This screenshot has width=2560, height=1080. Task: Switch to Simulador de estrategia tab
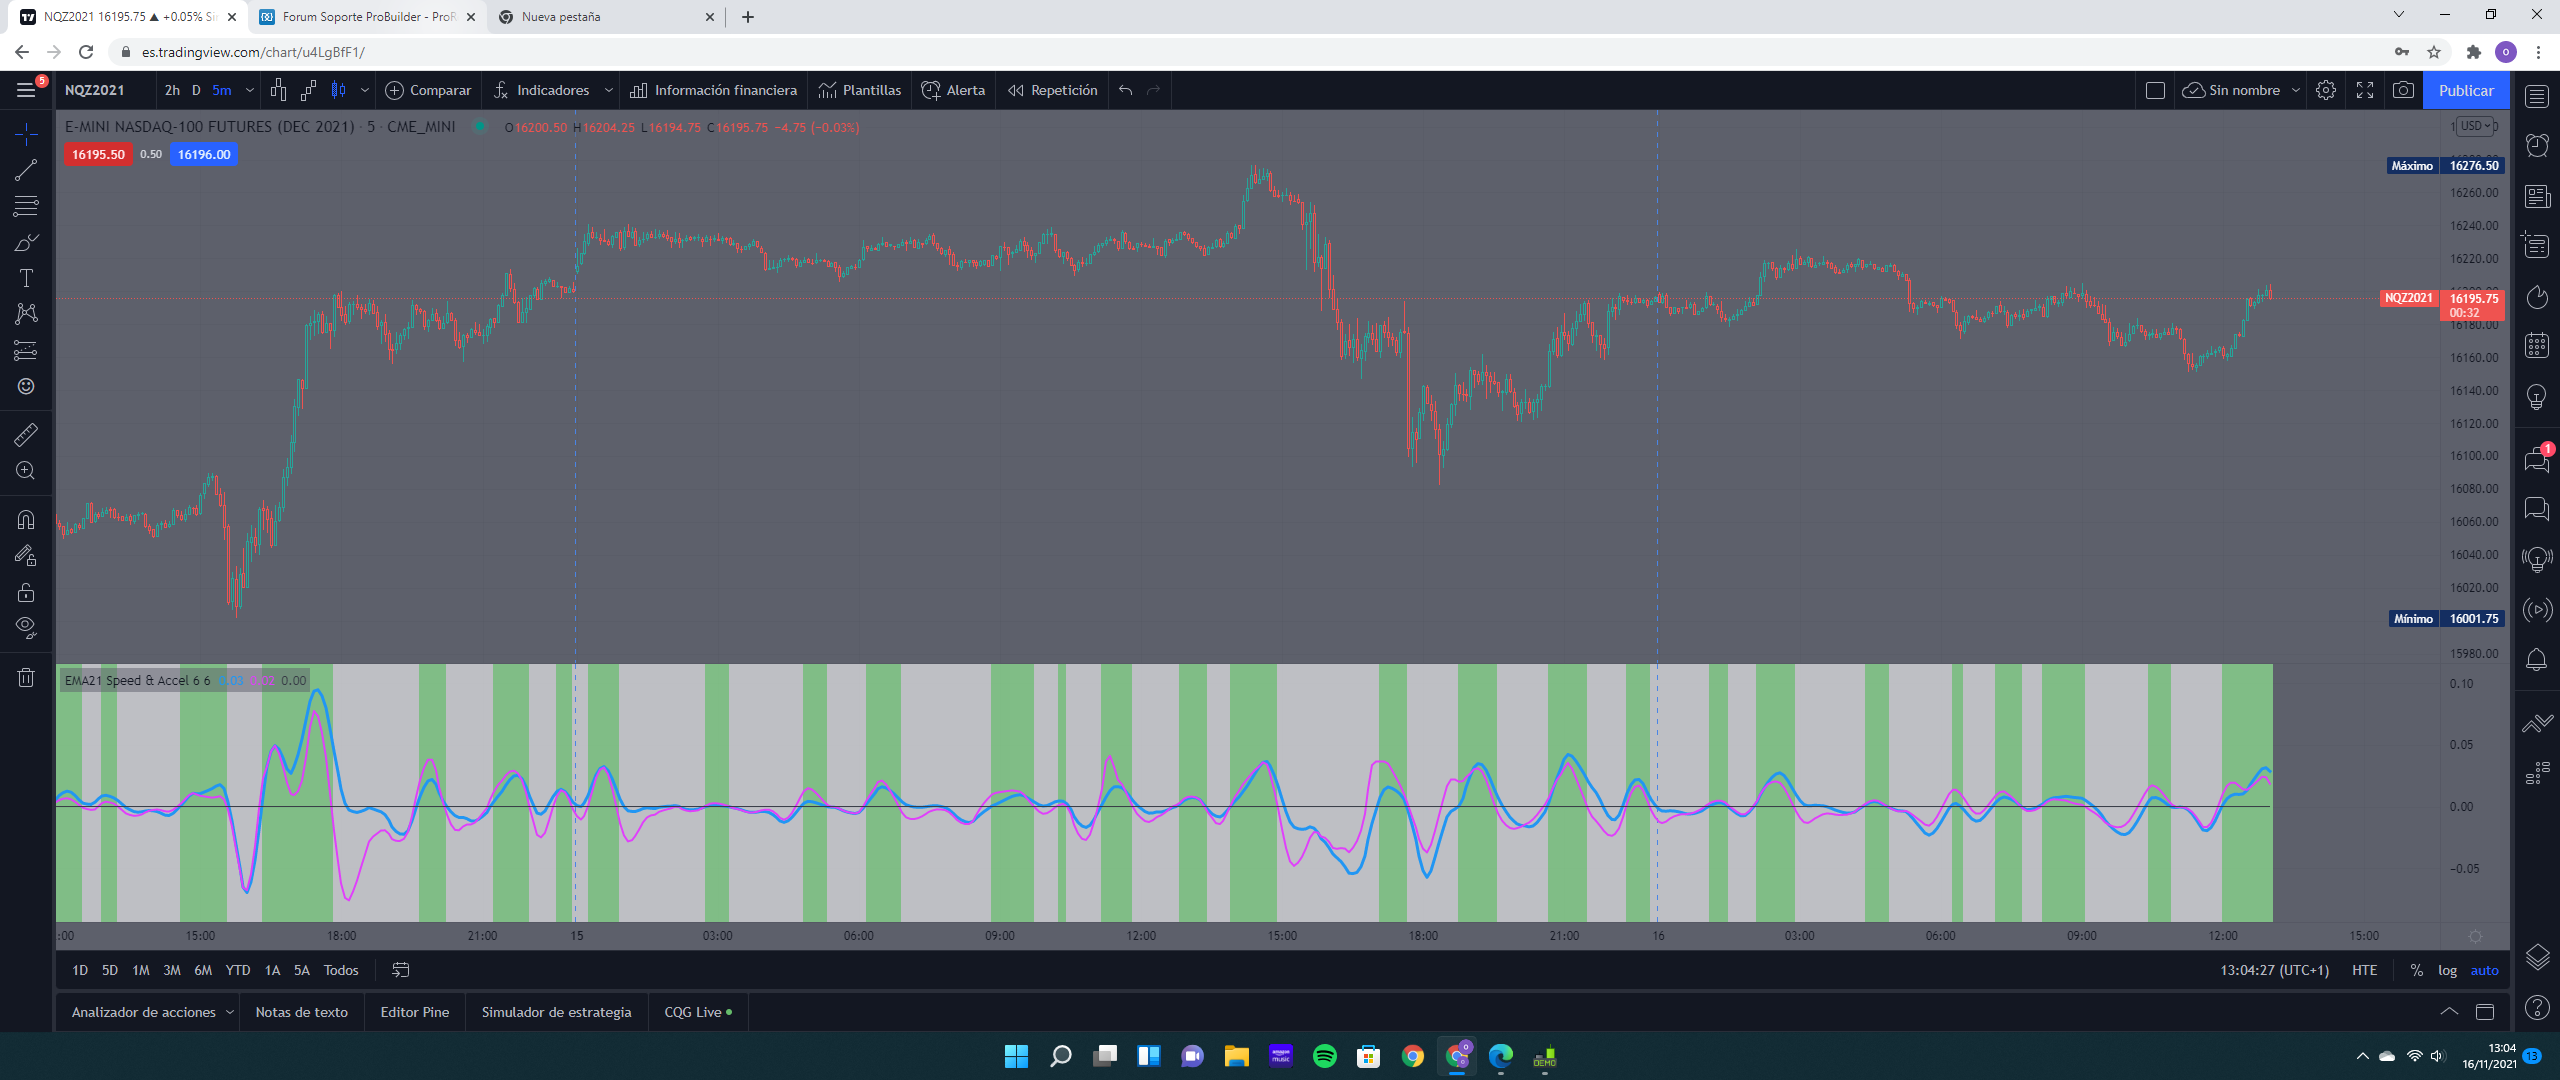click(556, 1012)
